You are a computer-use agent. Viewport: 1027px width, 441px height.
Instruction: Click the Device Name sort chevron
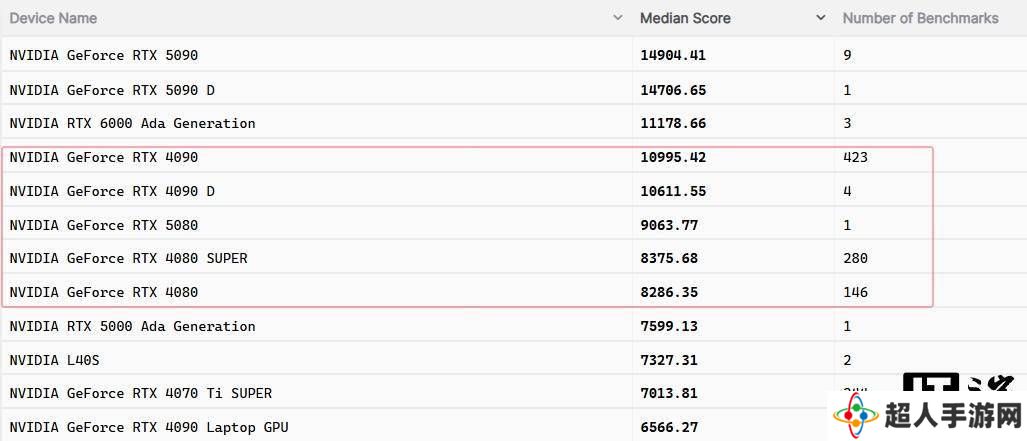[x=617, y=18]
